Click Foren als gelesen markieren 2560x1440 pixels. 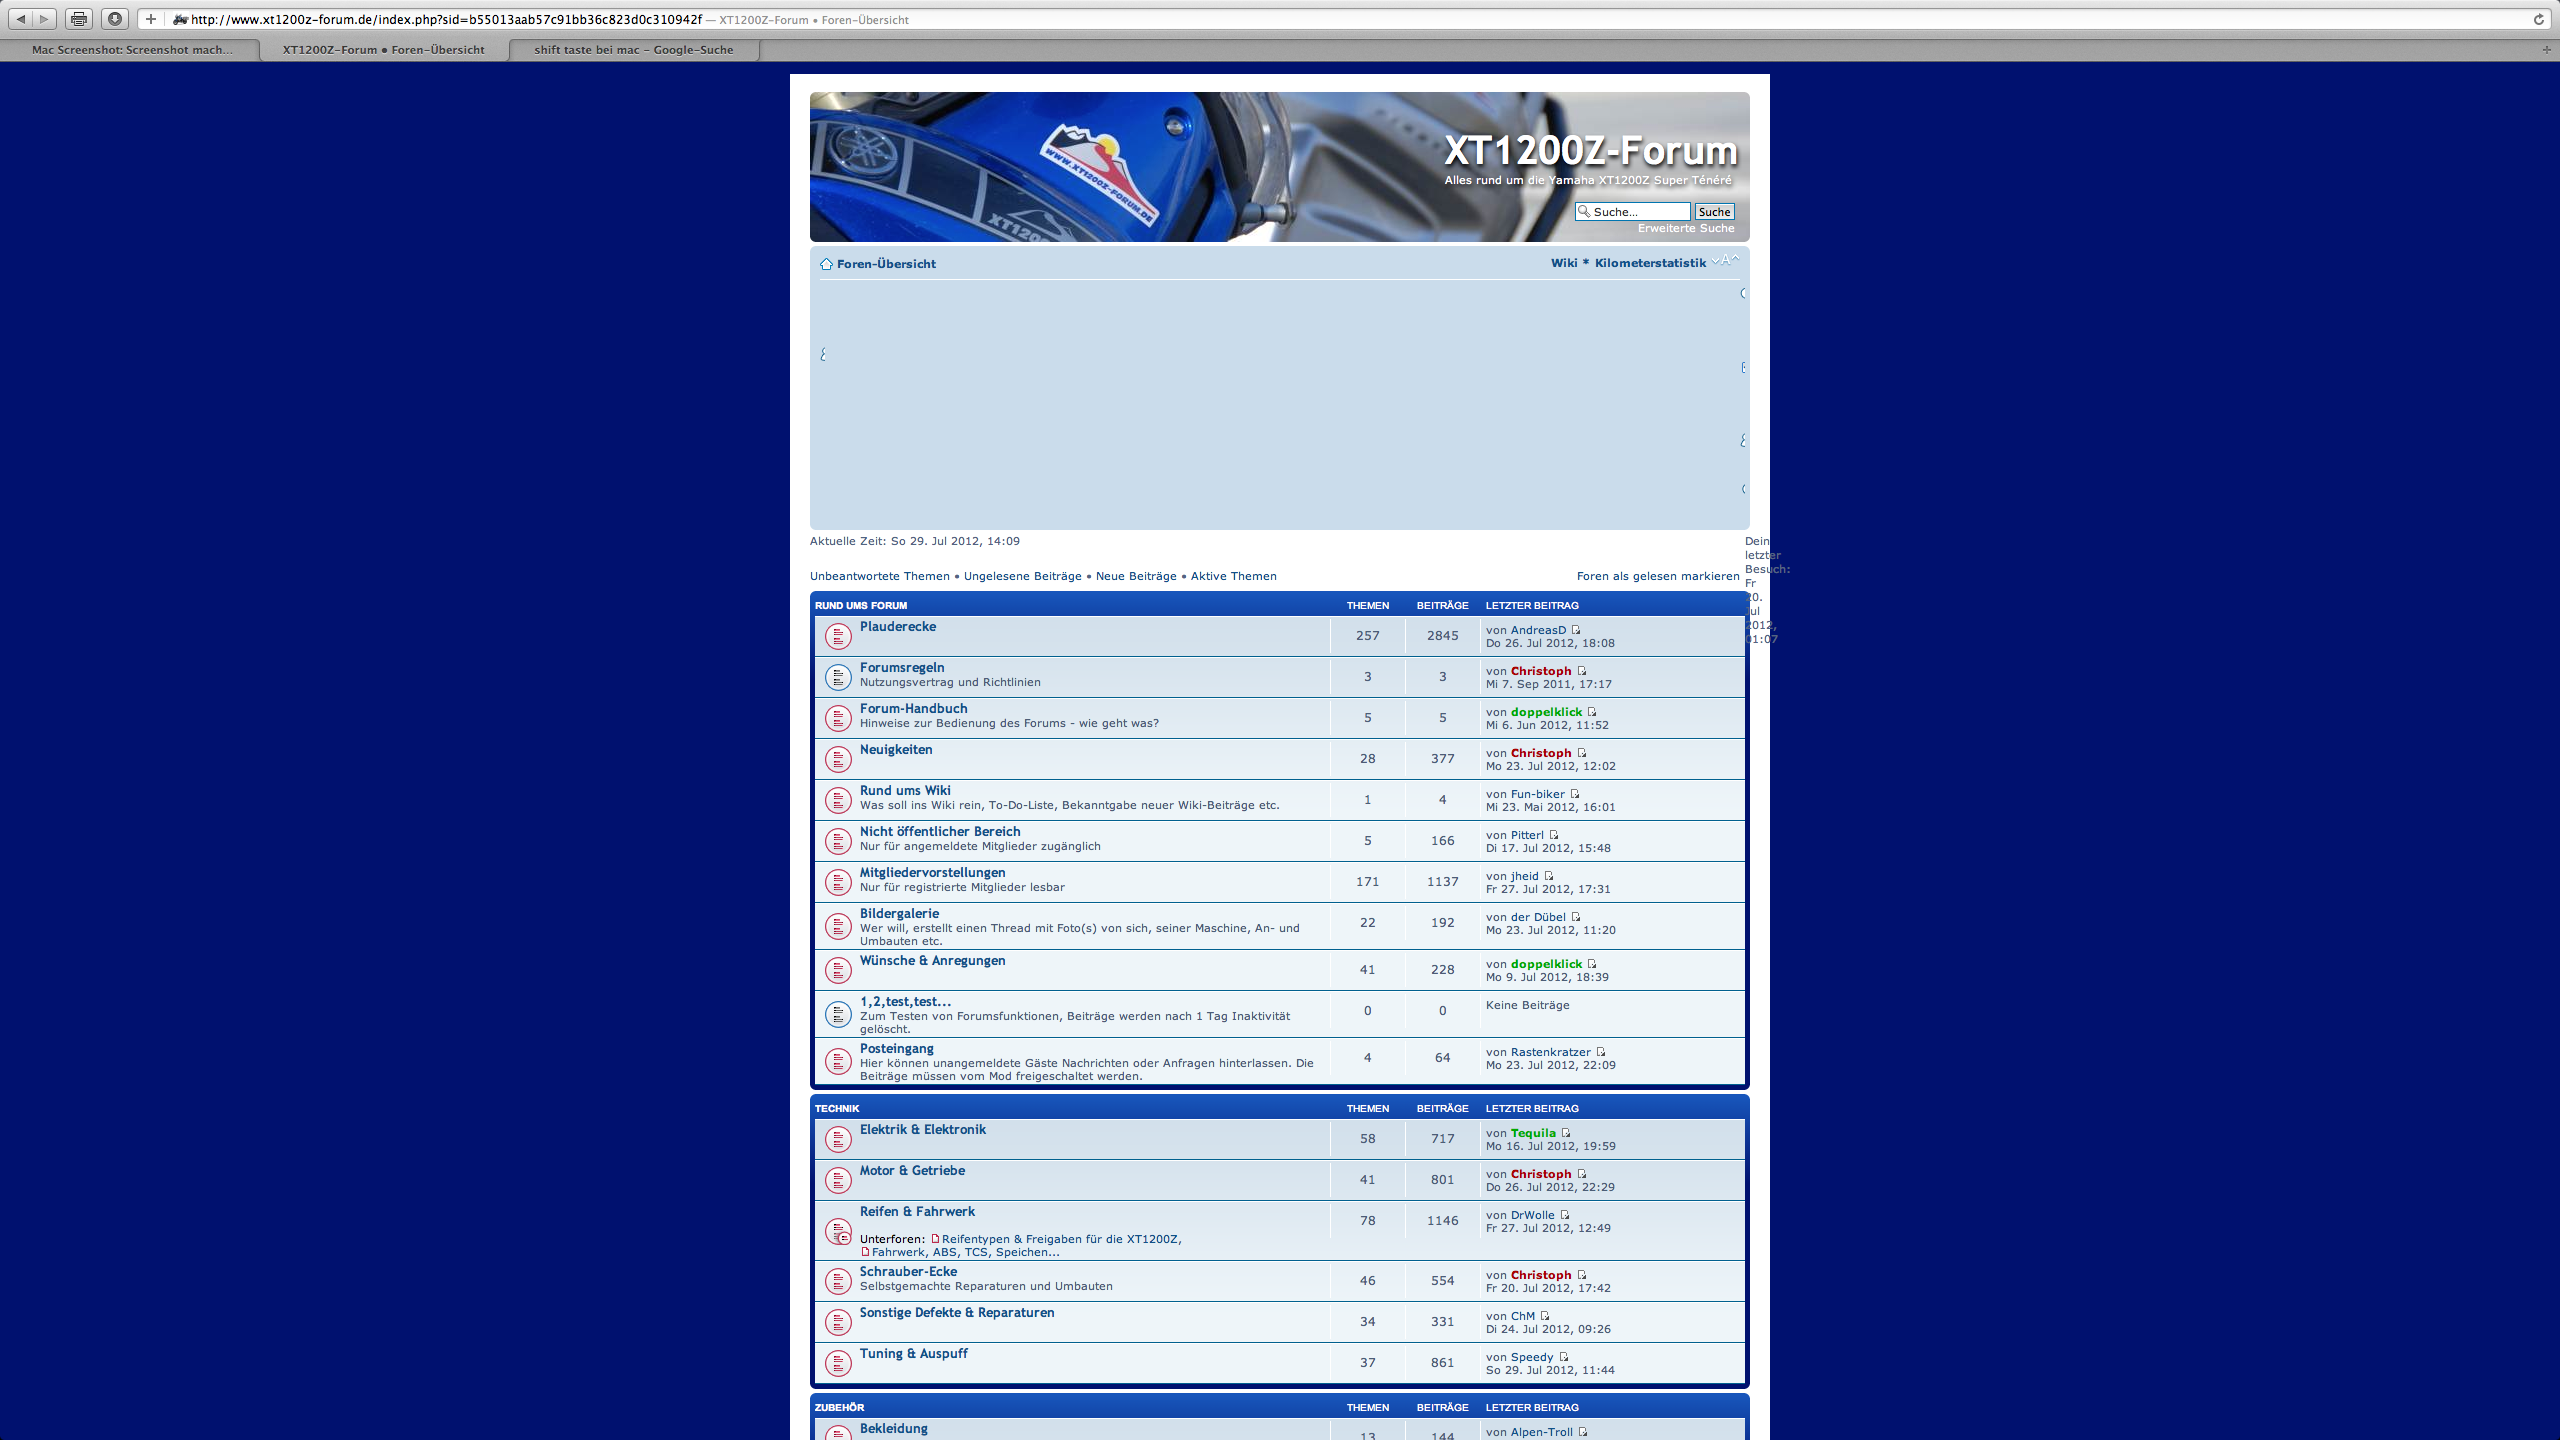tap(1657, 576)
